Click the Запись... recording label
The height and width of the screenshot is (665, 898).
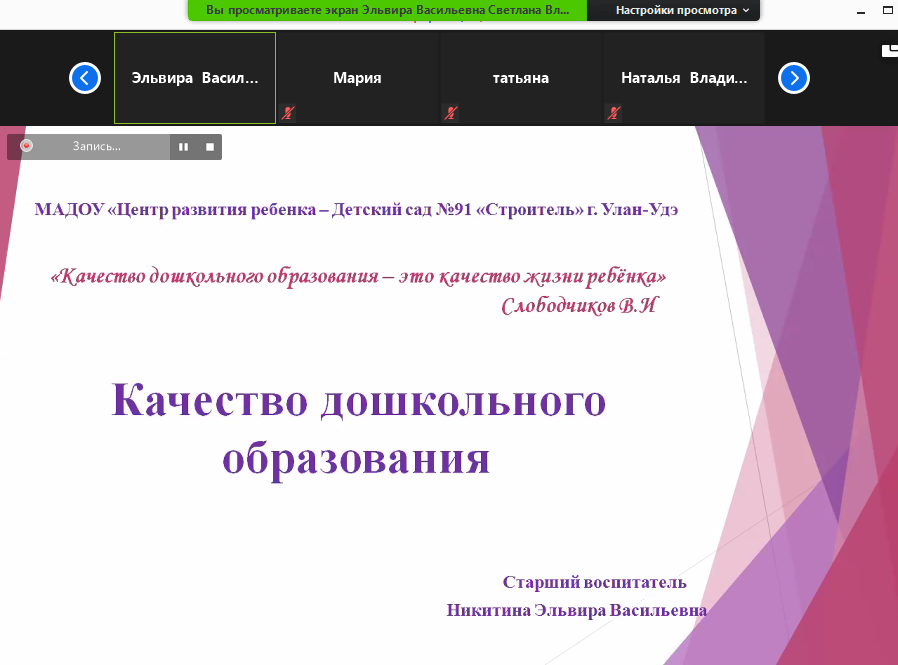click(x=96, y=147)
